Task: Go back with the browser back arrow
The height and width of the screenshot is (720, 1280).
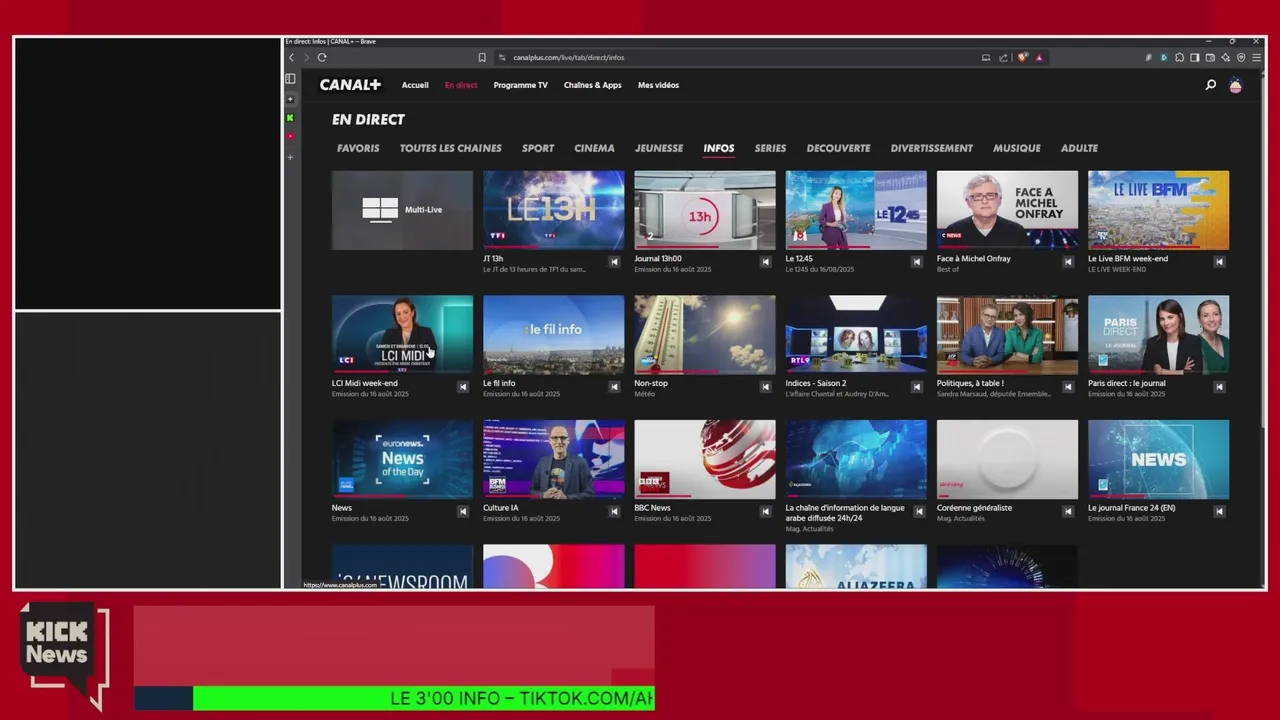Action: pos(292,57)
